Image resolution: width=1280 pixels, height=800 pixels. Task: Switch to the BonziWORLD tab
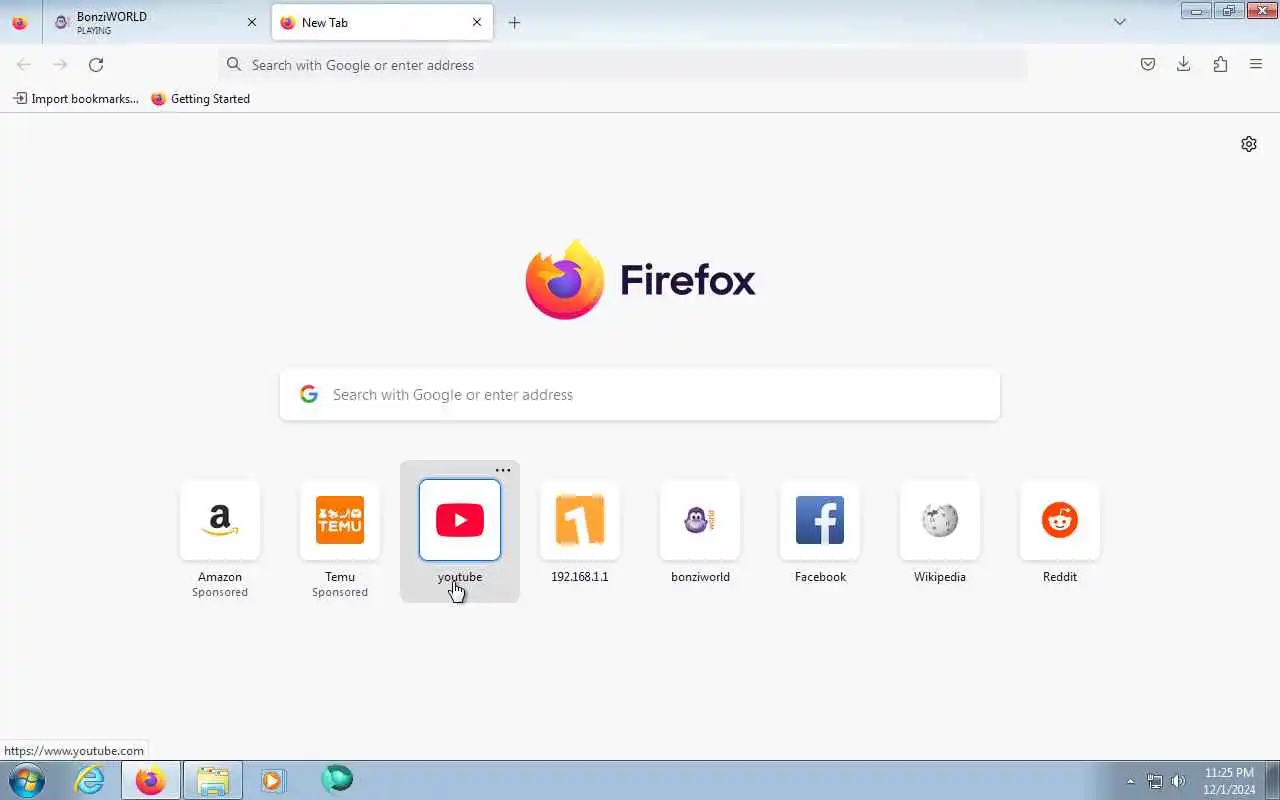(x=155, y=22)
